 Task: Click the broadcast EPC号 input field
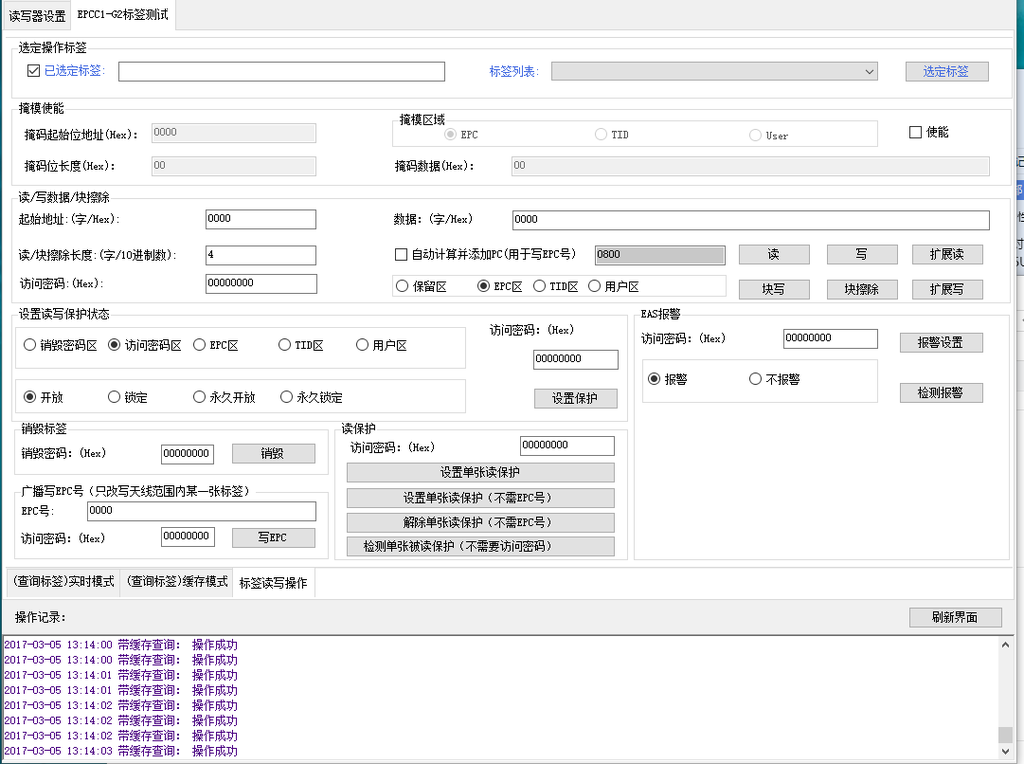point(201,511)
